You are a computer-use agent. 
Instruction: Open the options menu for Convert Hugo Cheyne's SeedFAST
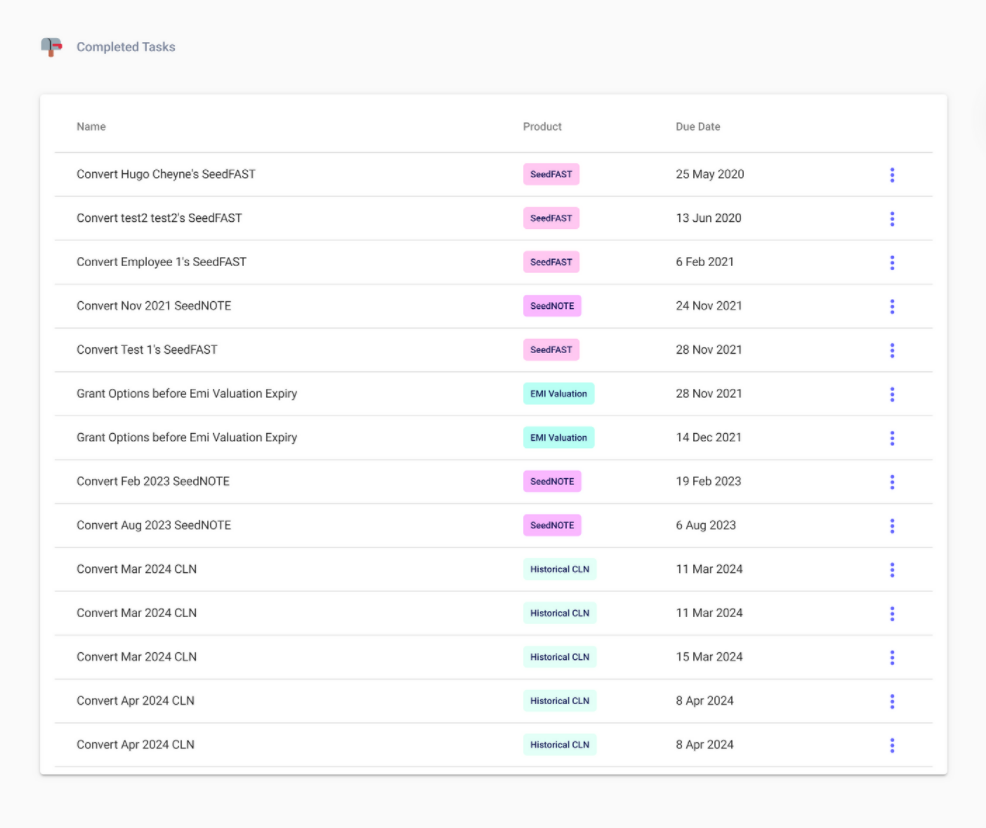point(892,175)
